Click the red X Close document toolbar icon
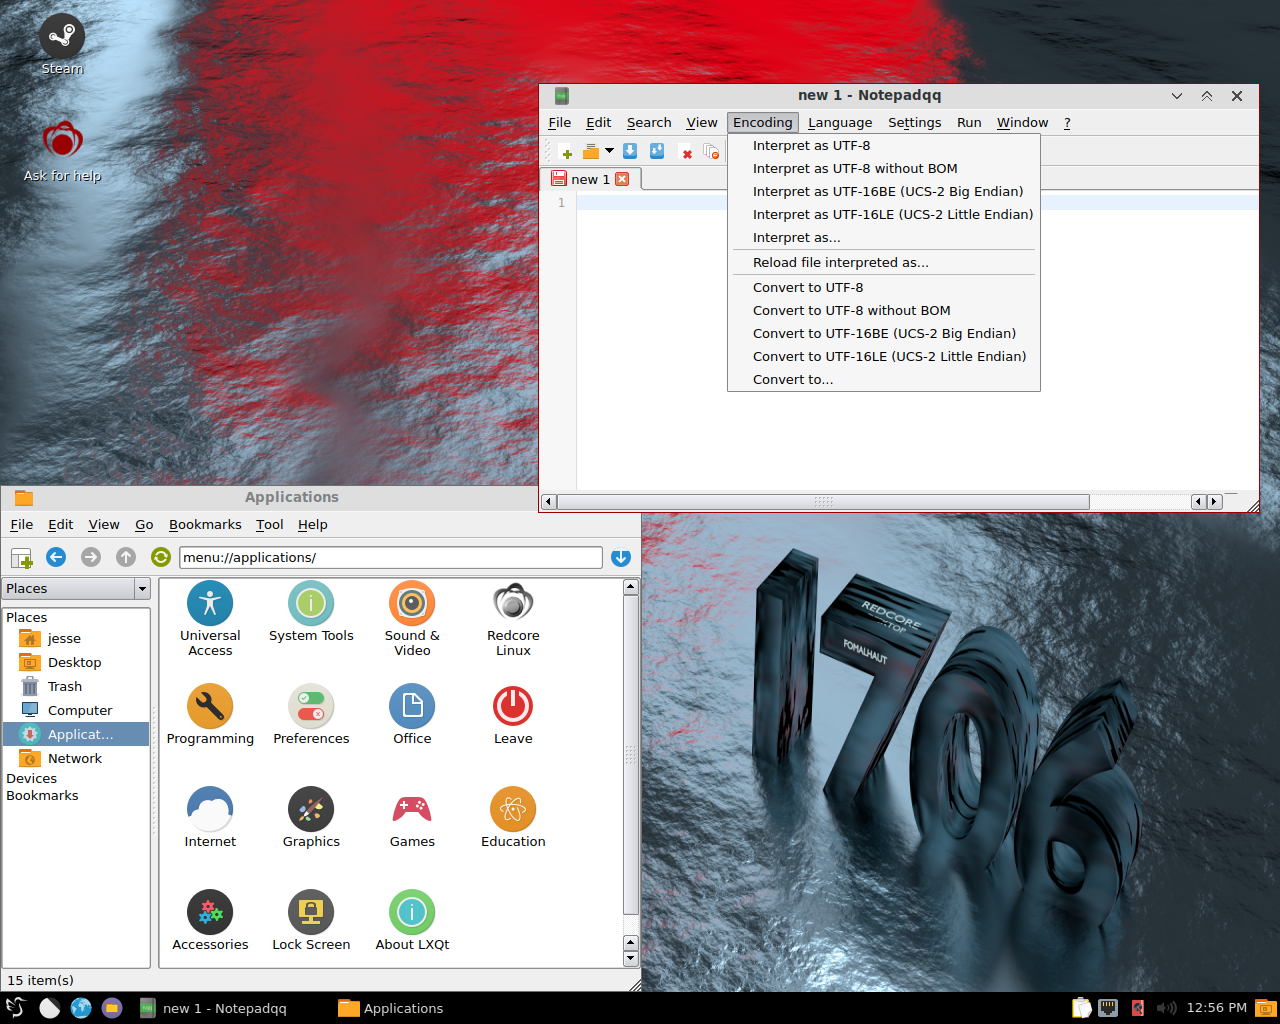This screenshot has width=1280, height=1024. coord(687,153)
